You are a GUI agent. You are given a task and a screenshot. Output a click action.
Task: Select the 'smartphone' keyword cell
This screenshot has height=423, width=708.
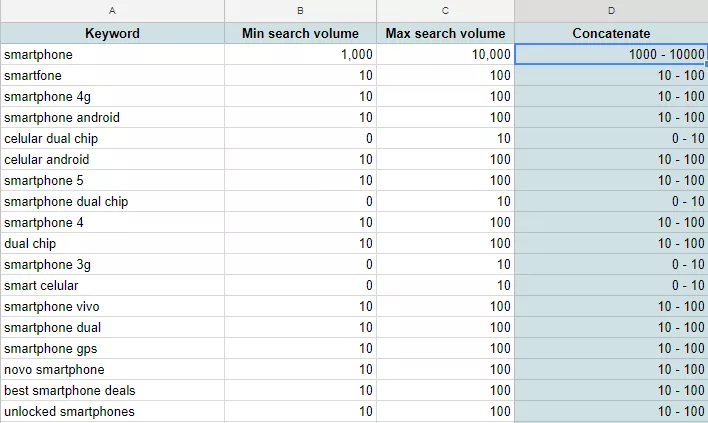112,55
